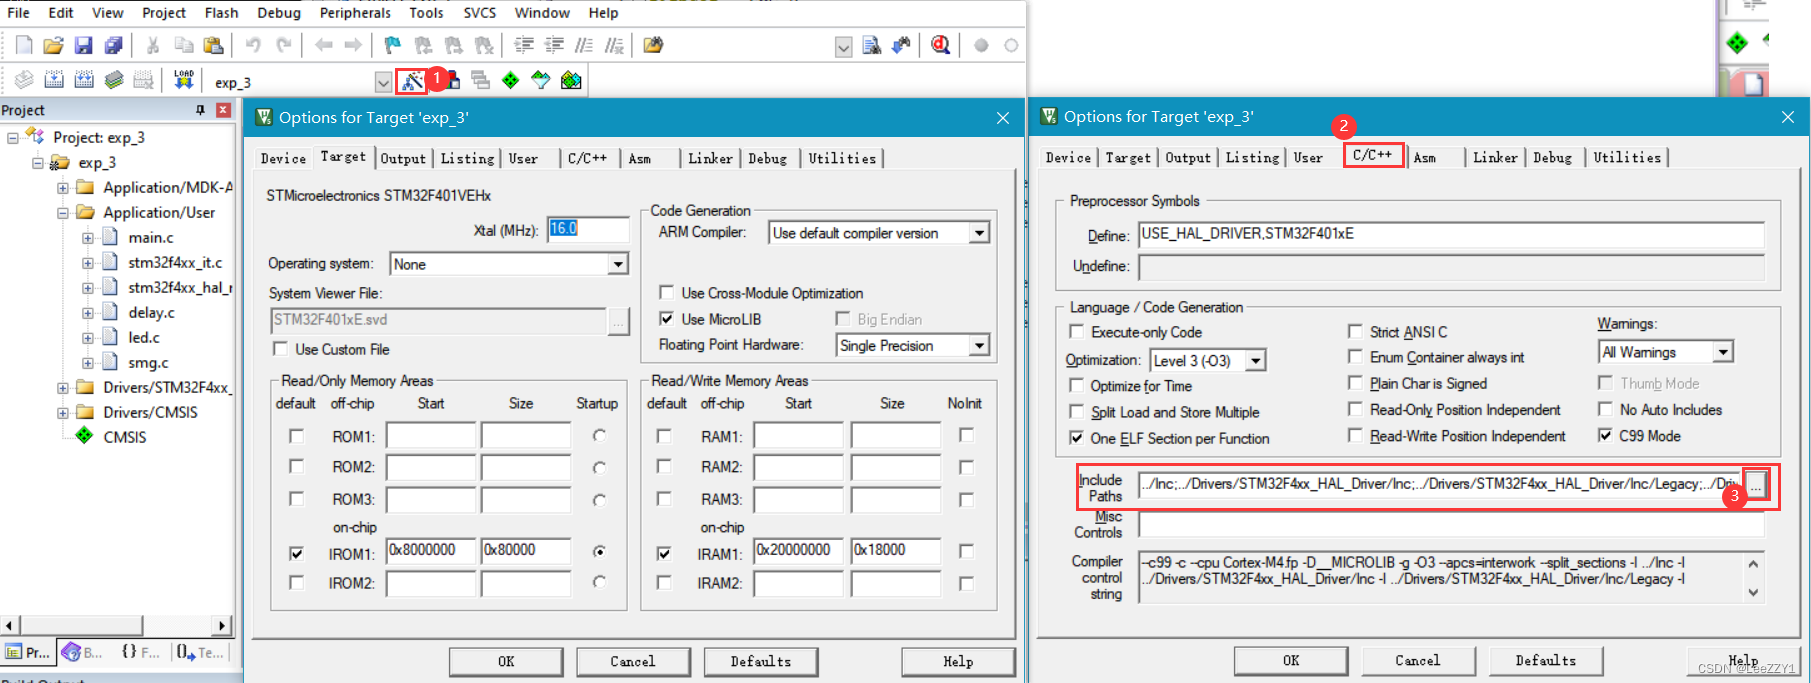This screenshot has width=1811, height=683.
Task: Save current file with the floppy icon
Action: tap(84, 45)
